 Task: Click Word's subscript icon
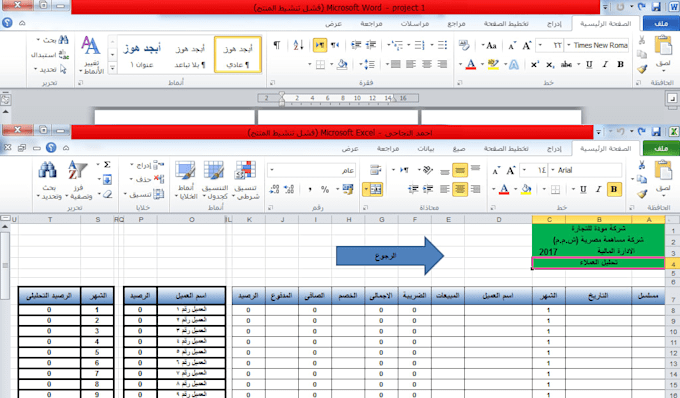click(550, 65)
